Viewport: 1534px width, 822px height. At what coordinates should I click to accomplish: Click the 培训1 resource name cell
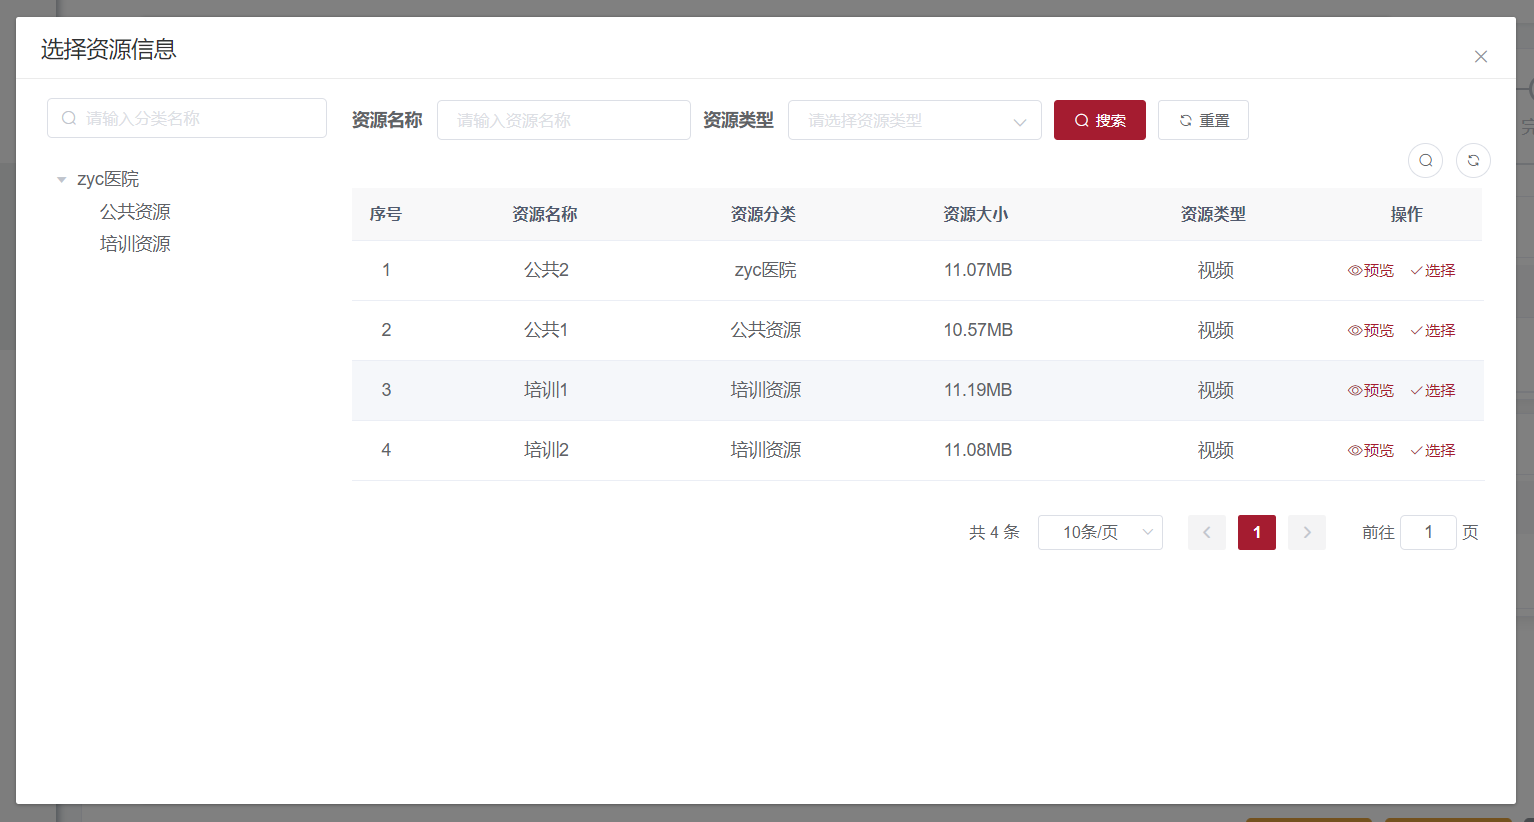[x=546, y=390]
